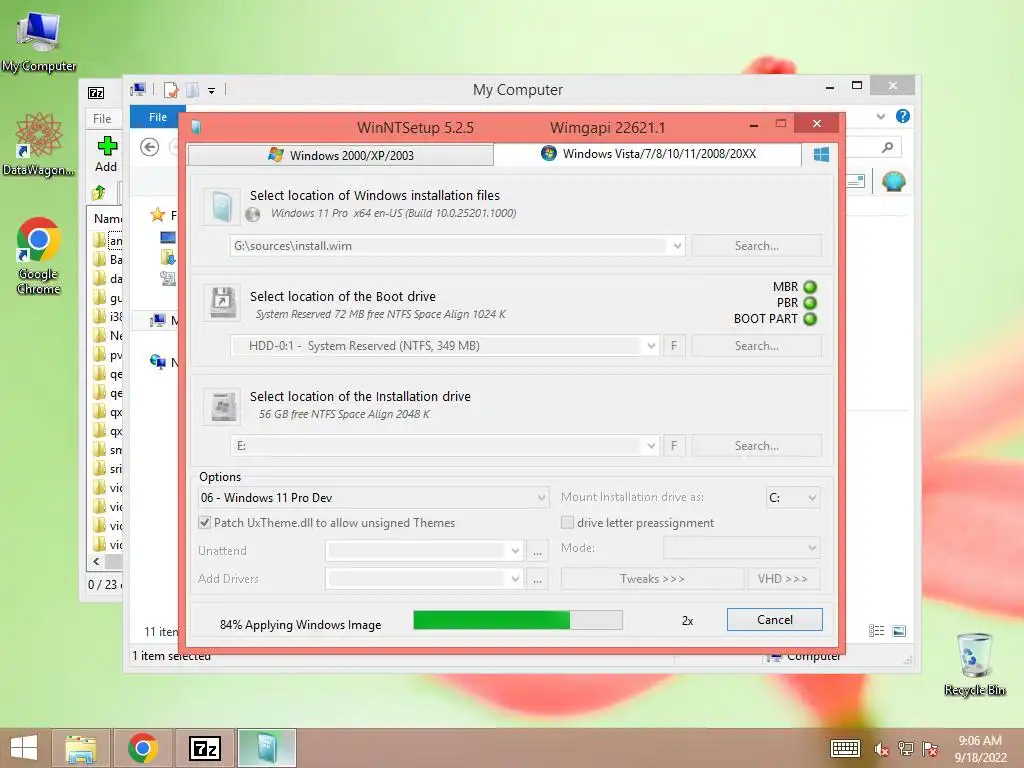Screen dimensions: 1024x768
Task: Click the PBR green status indicator
Action: [810, 303]
